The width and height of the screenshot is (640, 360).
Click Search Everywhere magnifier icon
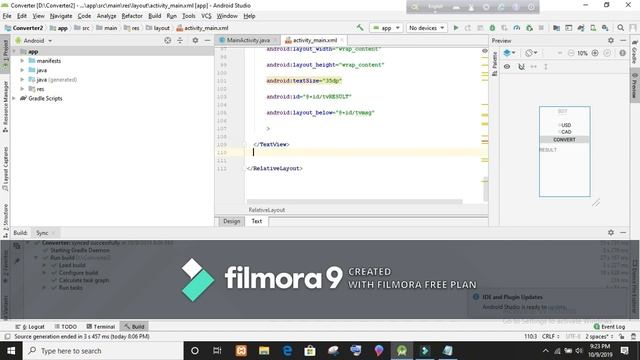click(620, 28)
